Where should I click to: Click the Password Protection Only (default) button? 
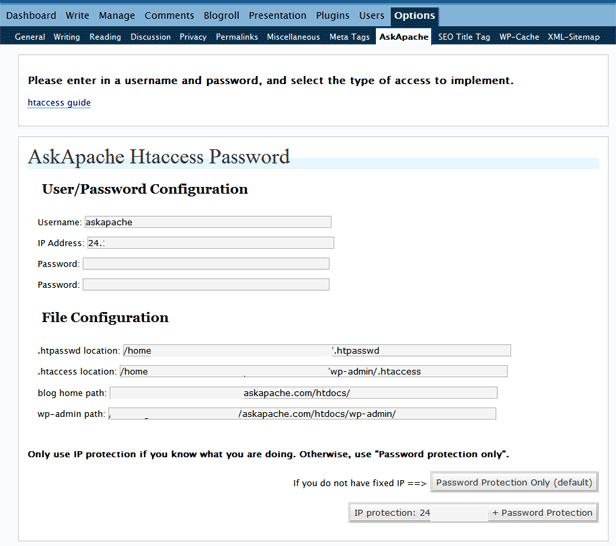coord(514,483)
